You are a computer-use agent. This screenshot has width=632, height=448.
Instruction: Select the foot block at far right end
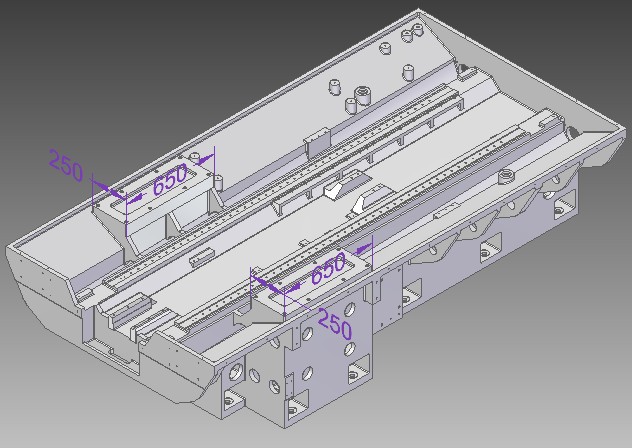(563, 207)
